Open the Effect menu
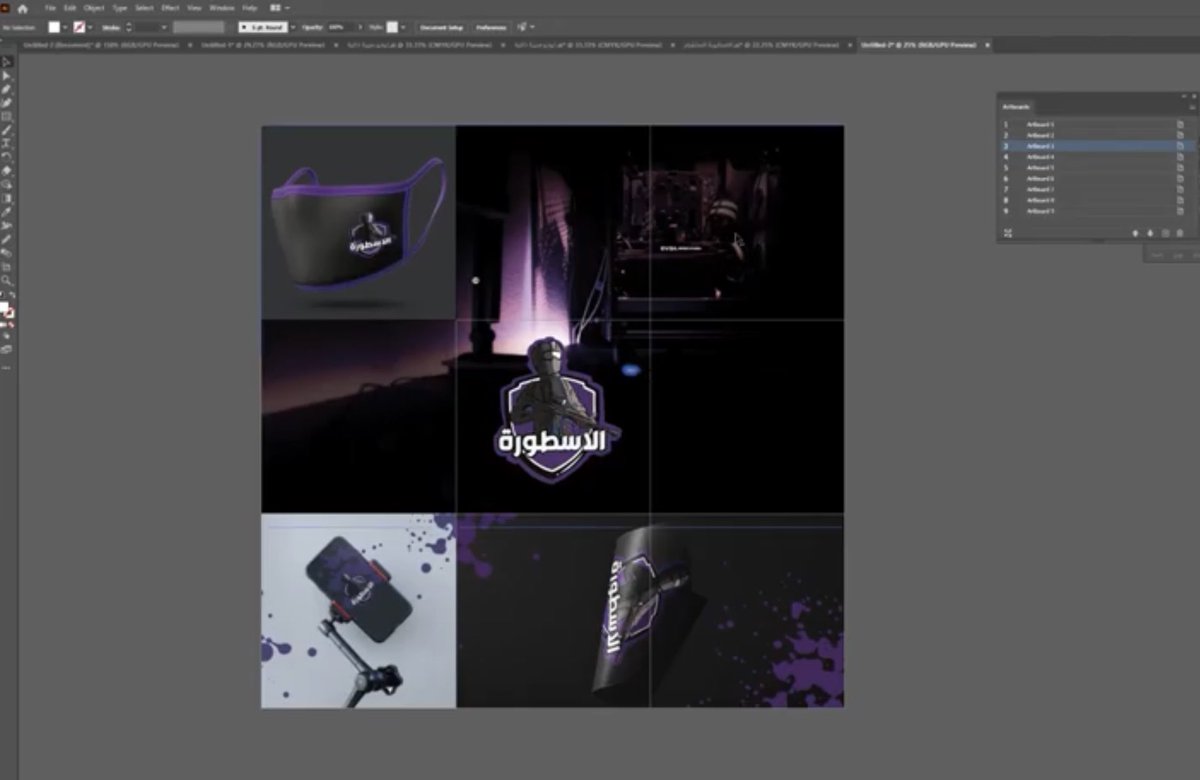 coord(170,8)
